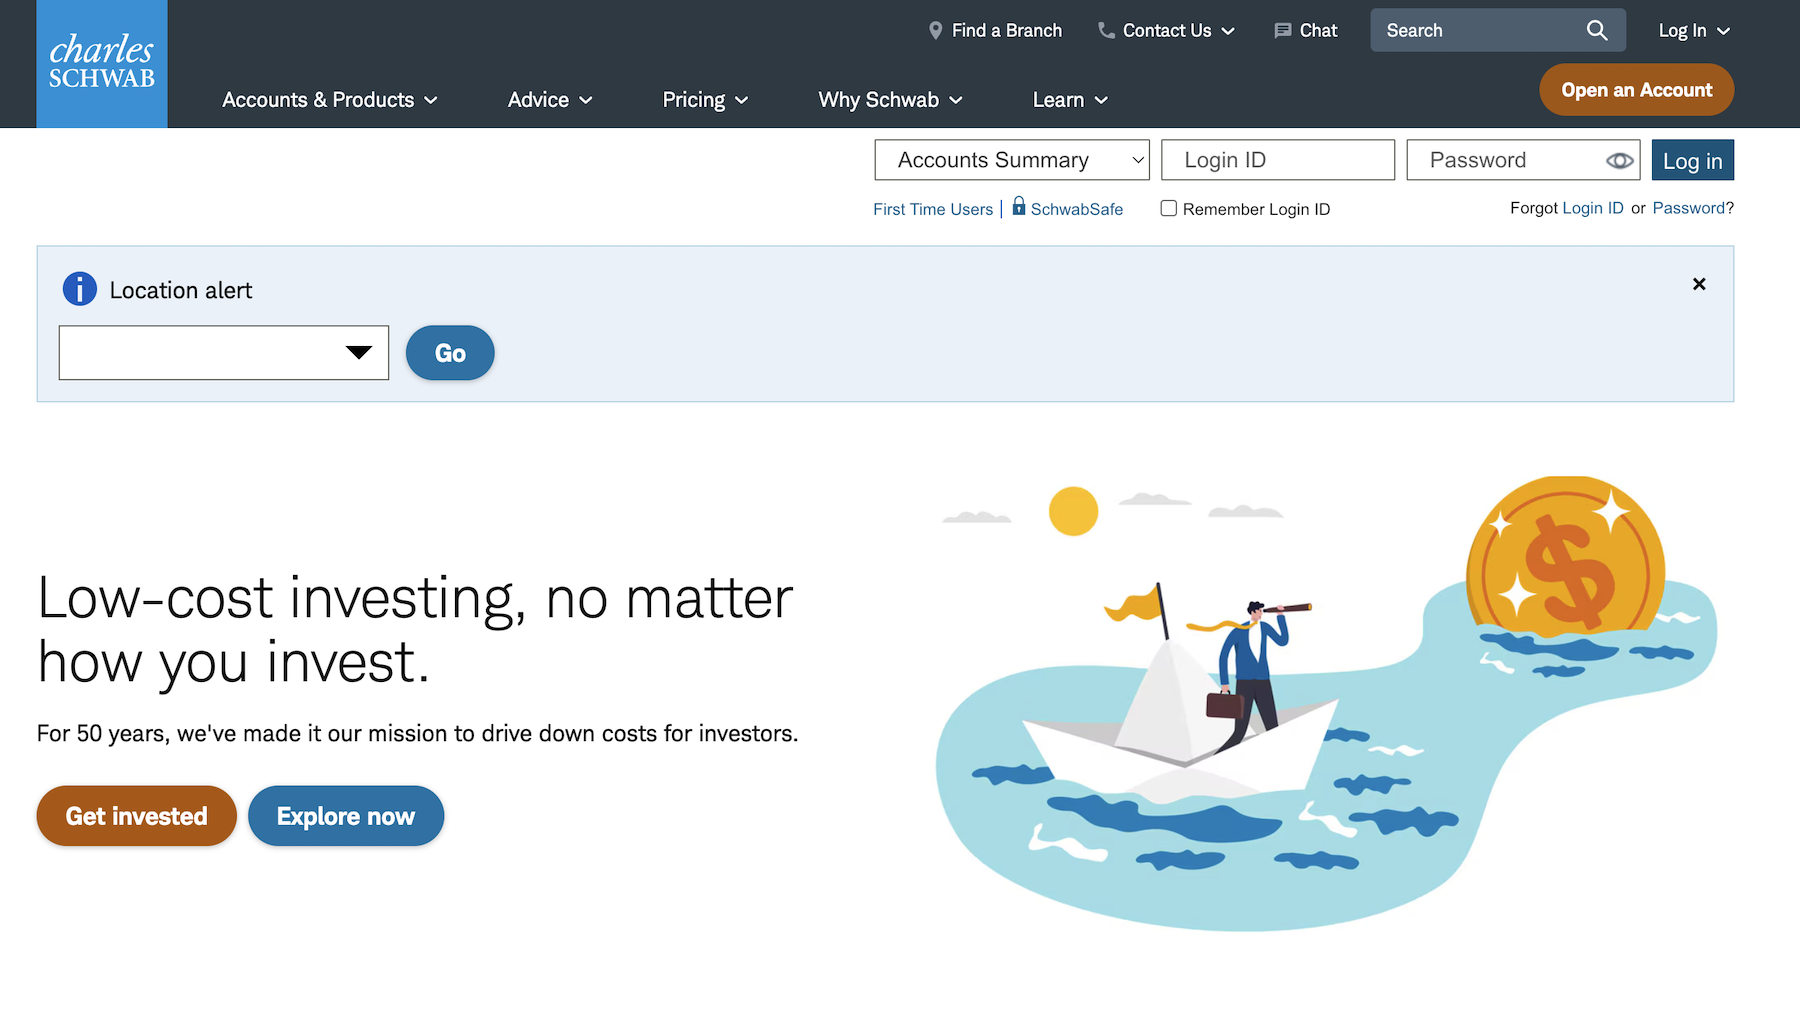Open the Pricing menu
Viewport: 1800px width, 1028px height.
coord(705,100)
